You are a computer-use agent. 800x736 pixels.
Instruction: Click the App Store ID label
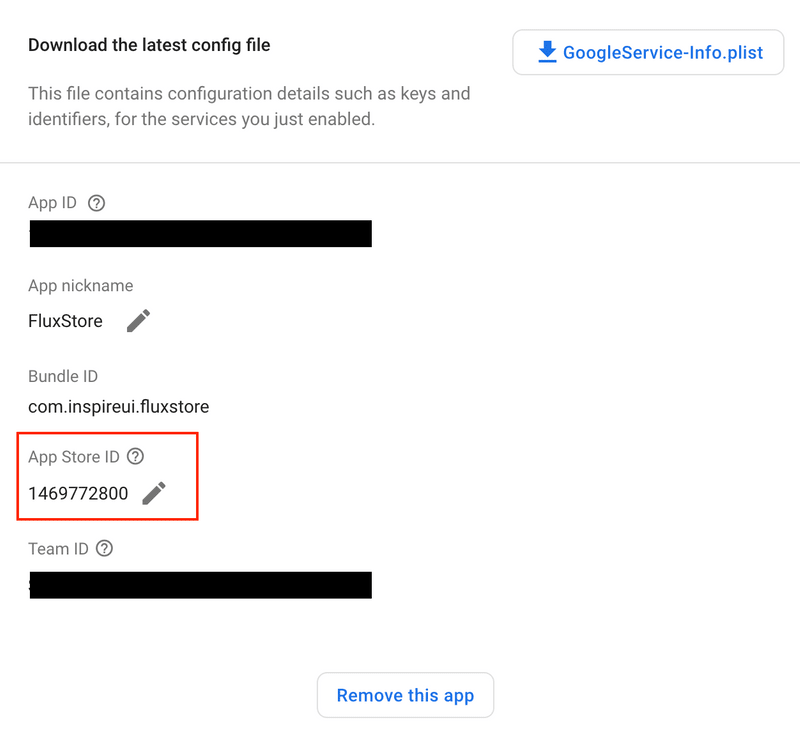click(73, 456)
